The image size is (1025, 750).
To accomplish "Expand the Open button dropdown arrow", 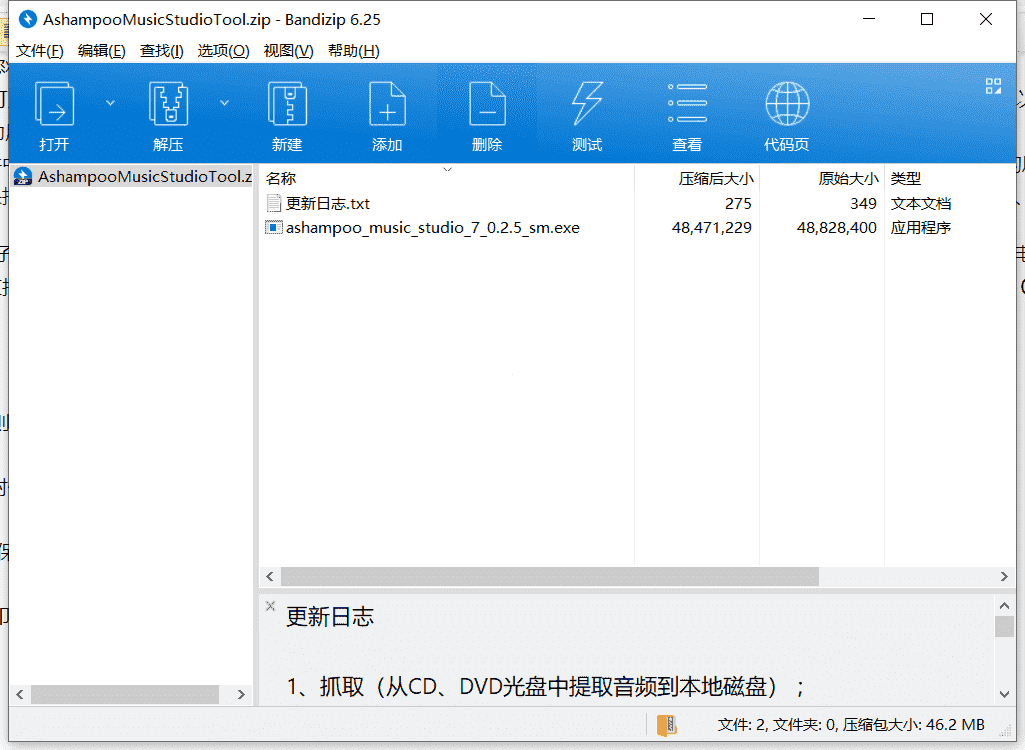I will tap(110, 103).
